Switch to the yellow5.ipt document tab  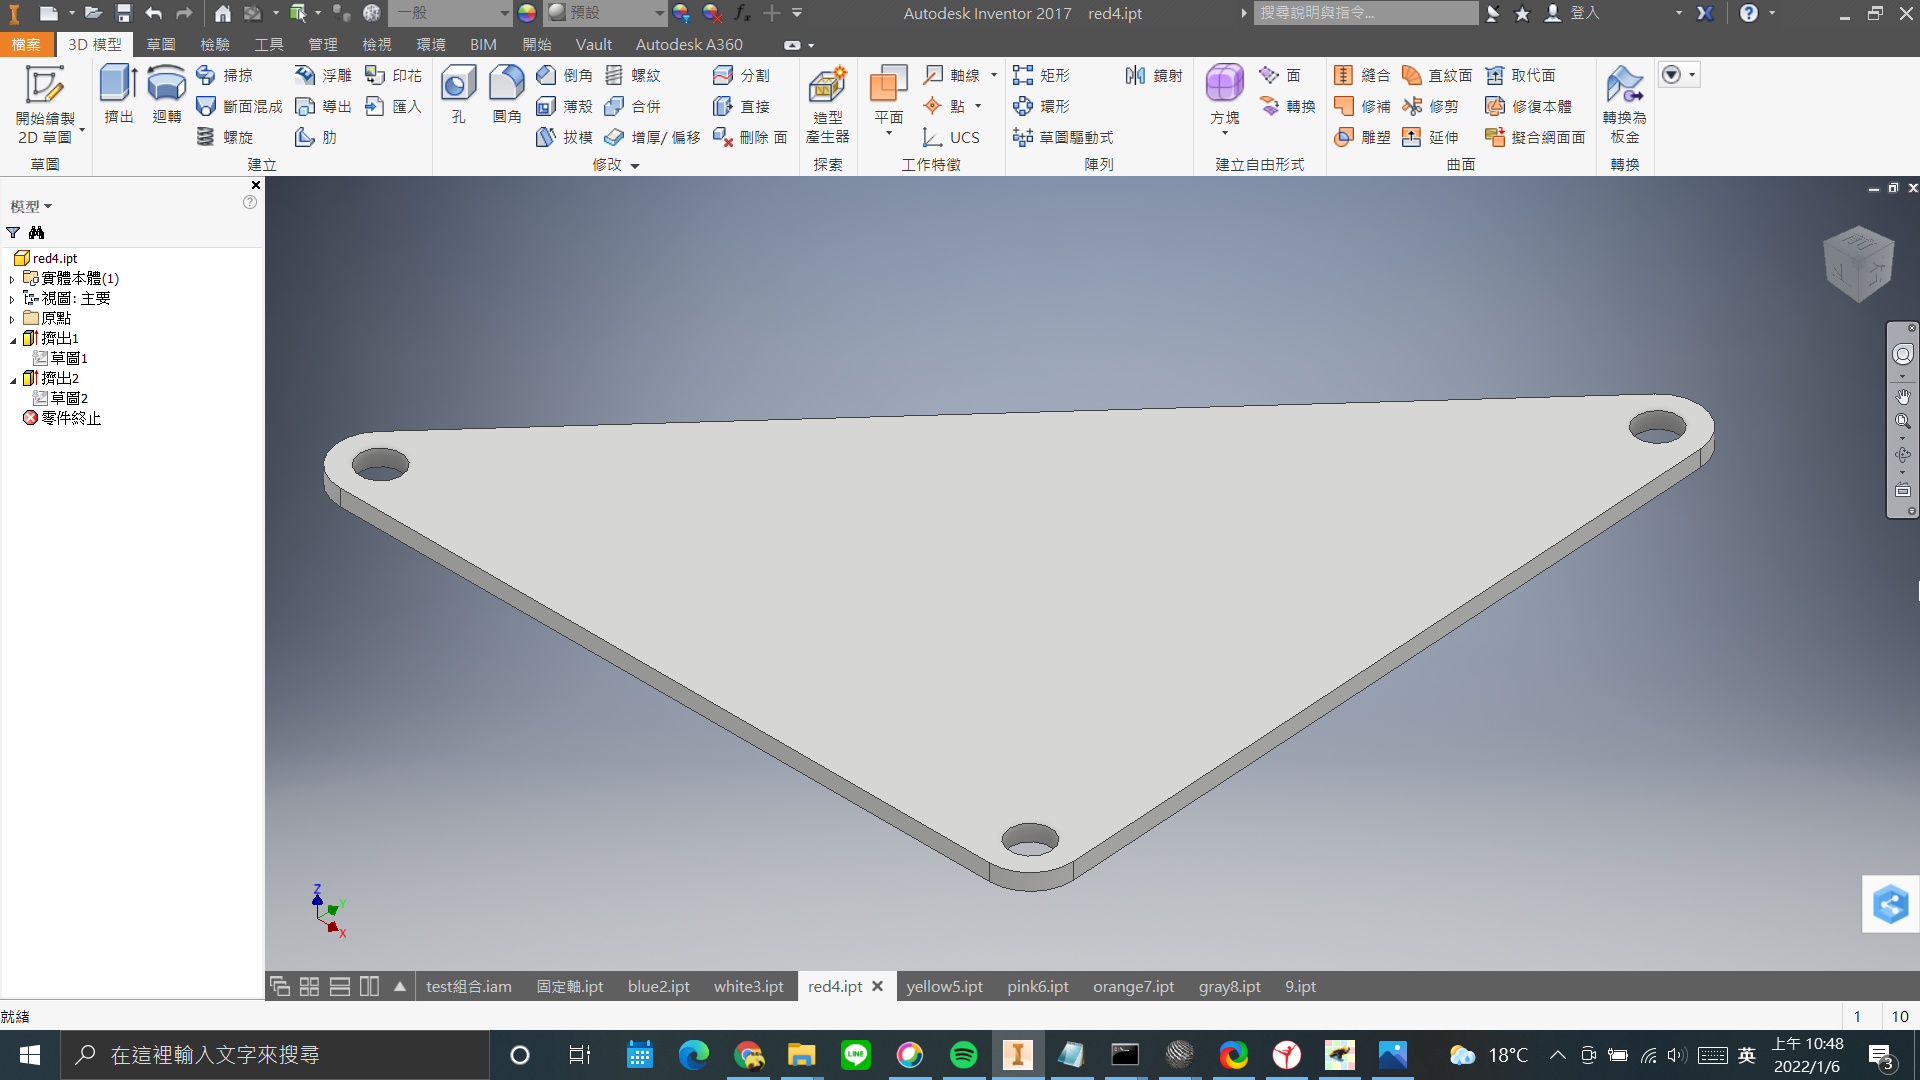[944, 986]
